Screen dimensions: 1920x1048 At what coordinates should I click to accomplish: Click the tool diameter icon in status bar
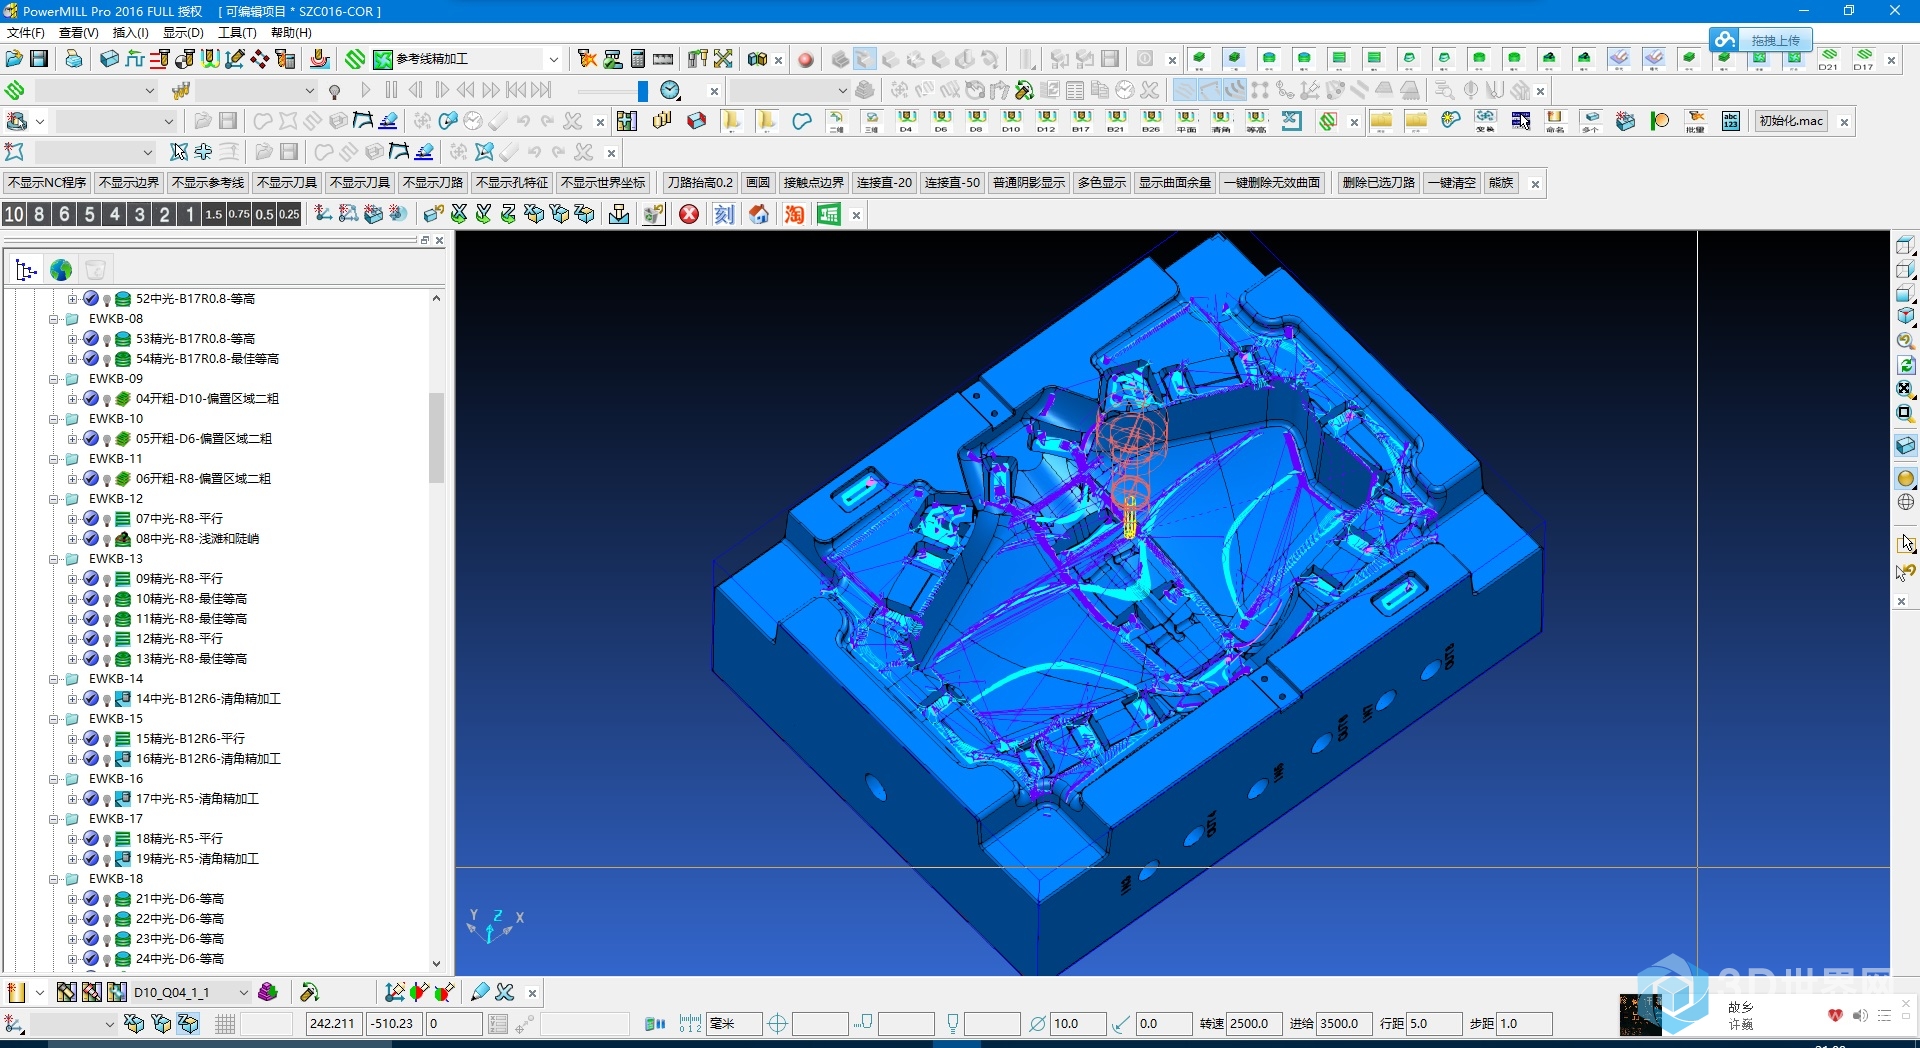[1038, 1023]
